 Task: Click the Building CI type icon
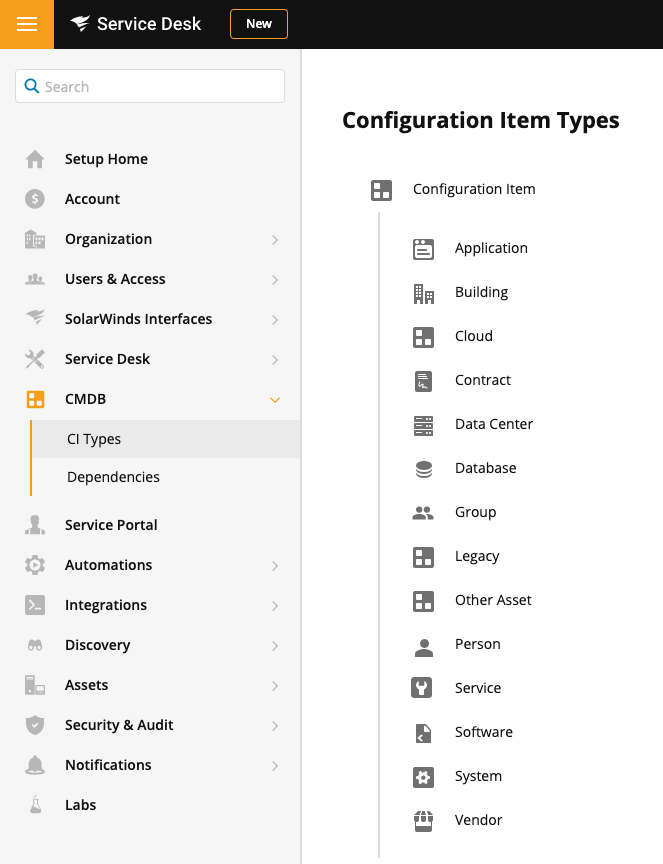pyautogui.click(x=423, y=292)
